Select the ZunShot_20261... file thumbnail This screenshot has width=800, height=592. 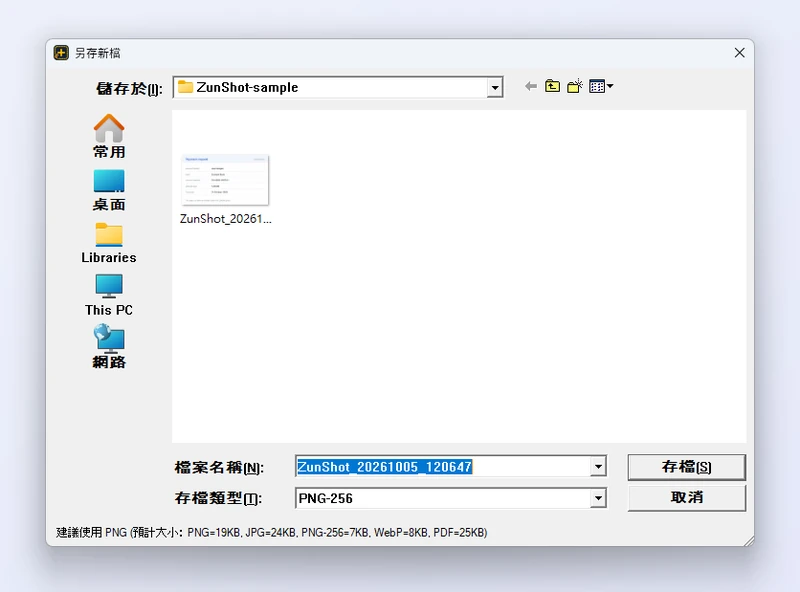coord(225,180)
